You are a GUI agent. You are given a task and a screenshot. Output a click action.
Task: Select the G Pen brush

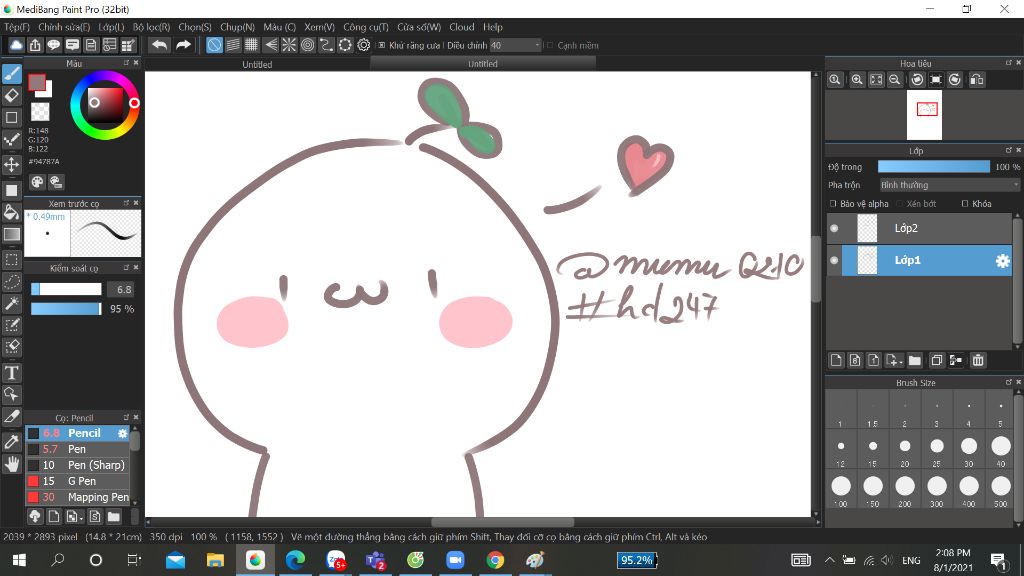[78, 481]
